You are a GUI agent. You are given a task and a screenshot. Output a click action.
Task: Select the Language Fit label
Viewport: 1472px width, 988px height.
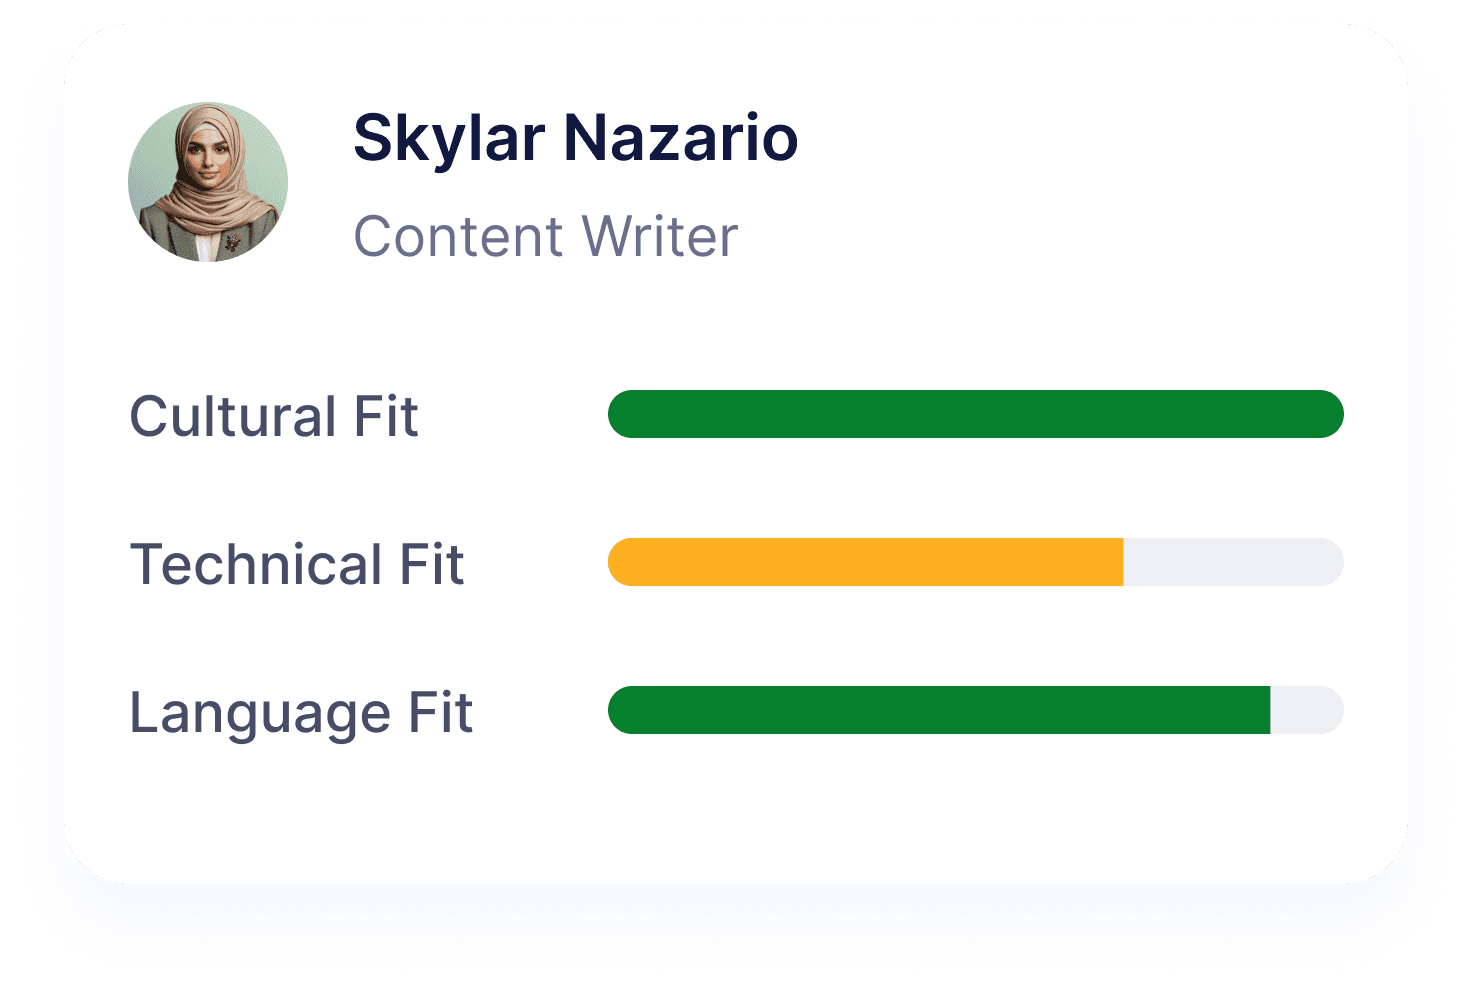point(301,715)
